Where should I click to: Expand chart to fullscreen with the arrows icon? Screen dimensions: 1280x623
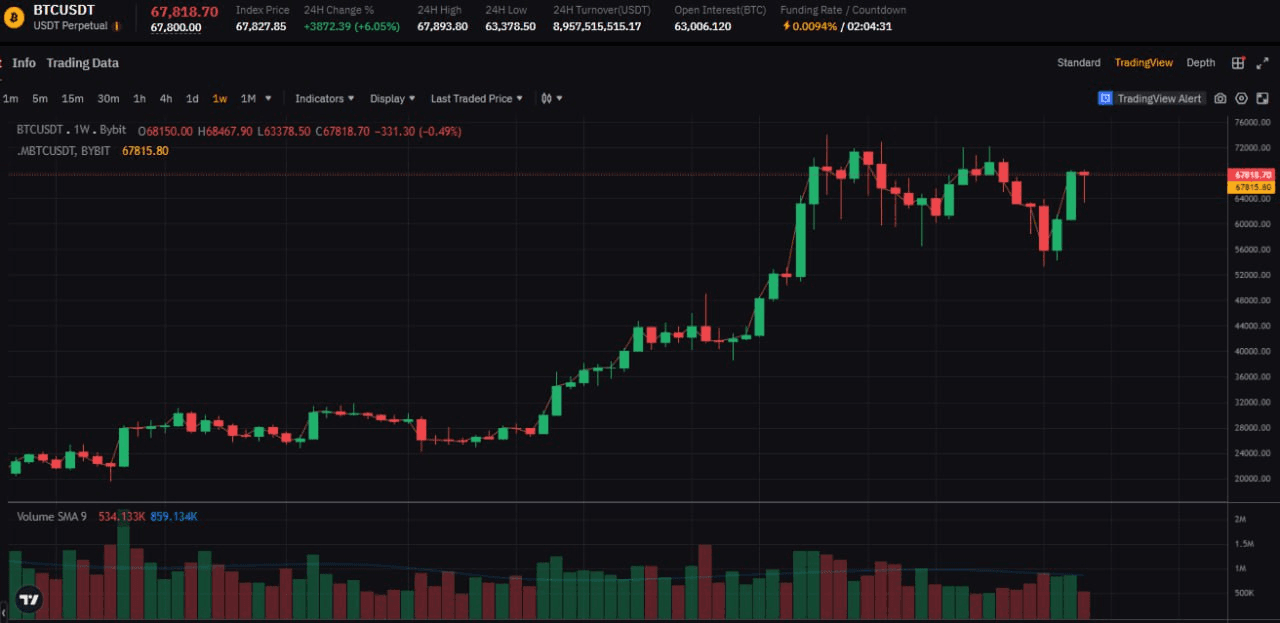1262,63
